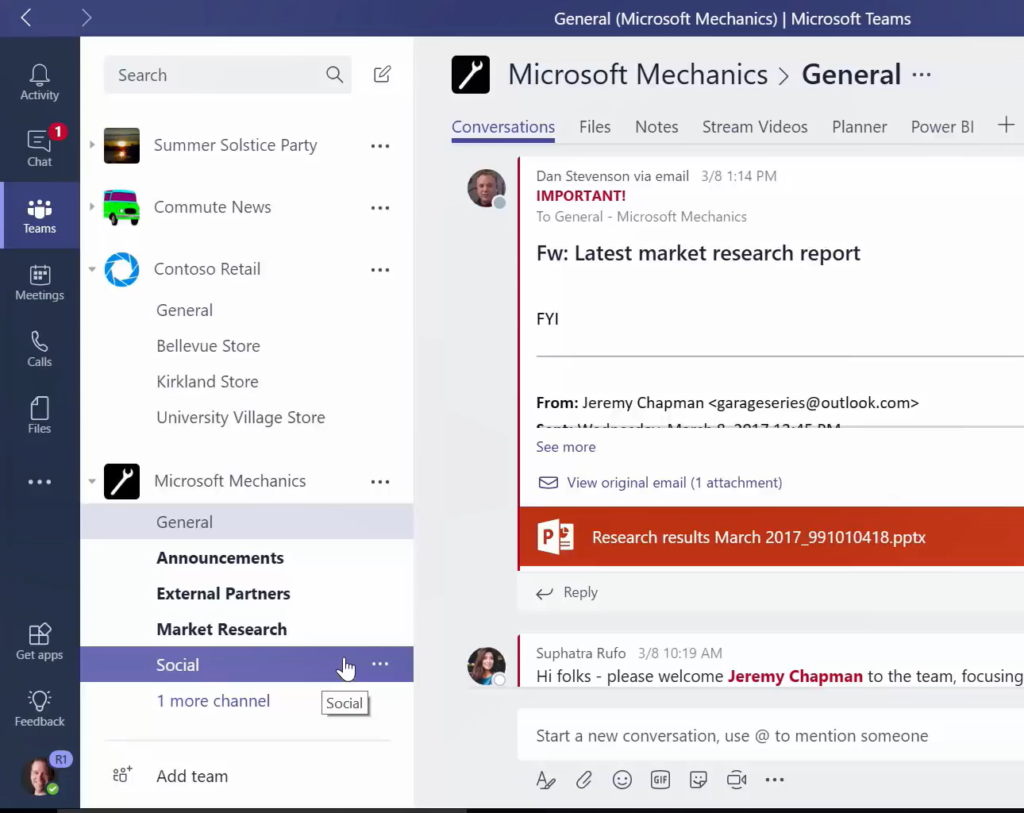Open the user profile avatar

(40, 776)
